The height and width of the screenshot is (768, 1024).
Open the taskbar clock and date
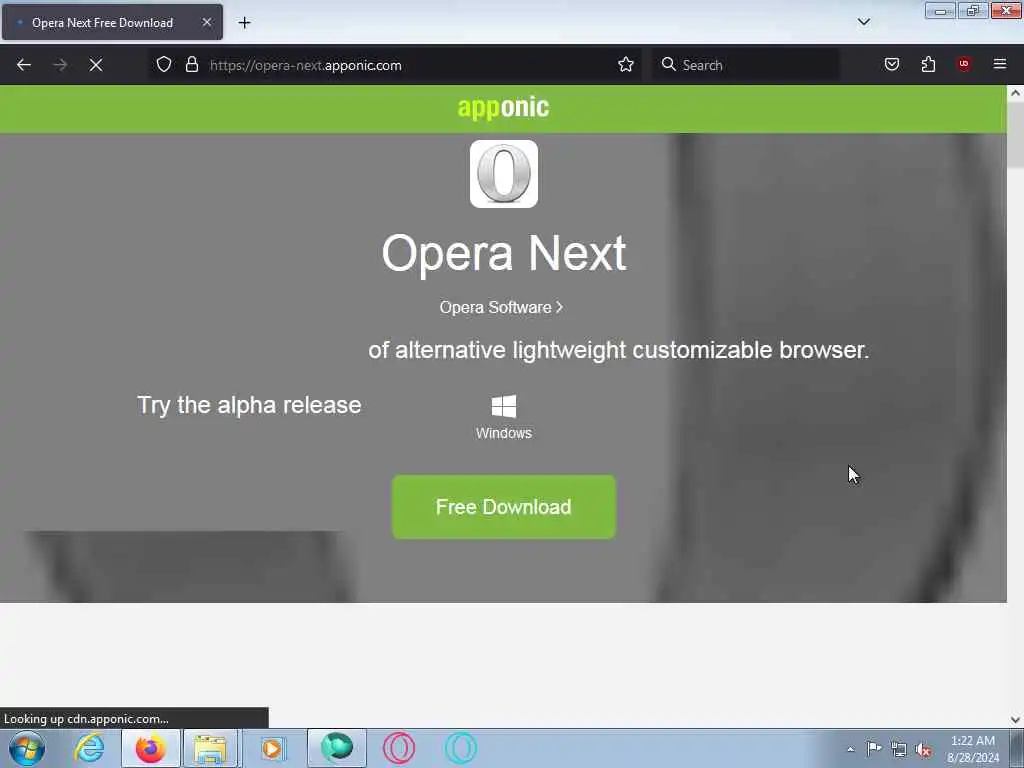point(973,749)
